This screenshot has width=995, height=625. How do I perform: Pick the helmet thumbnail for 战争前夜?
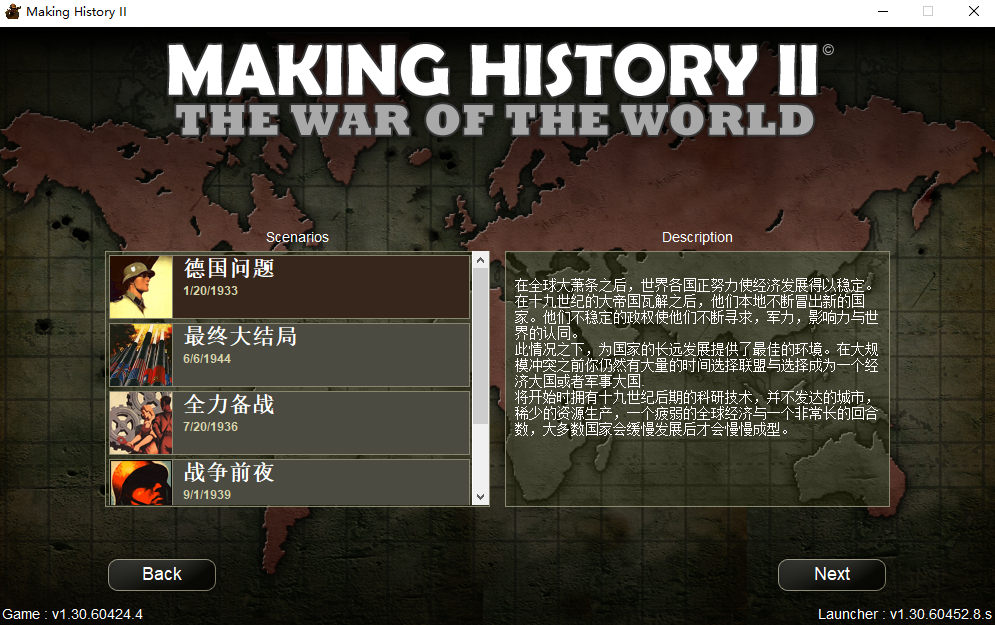click(140, 482)
